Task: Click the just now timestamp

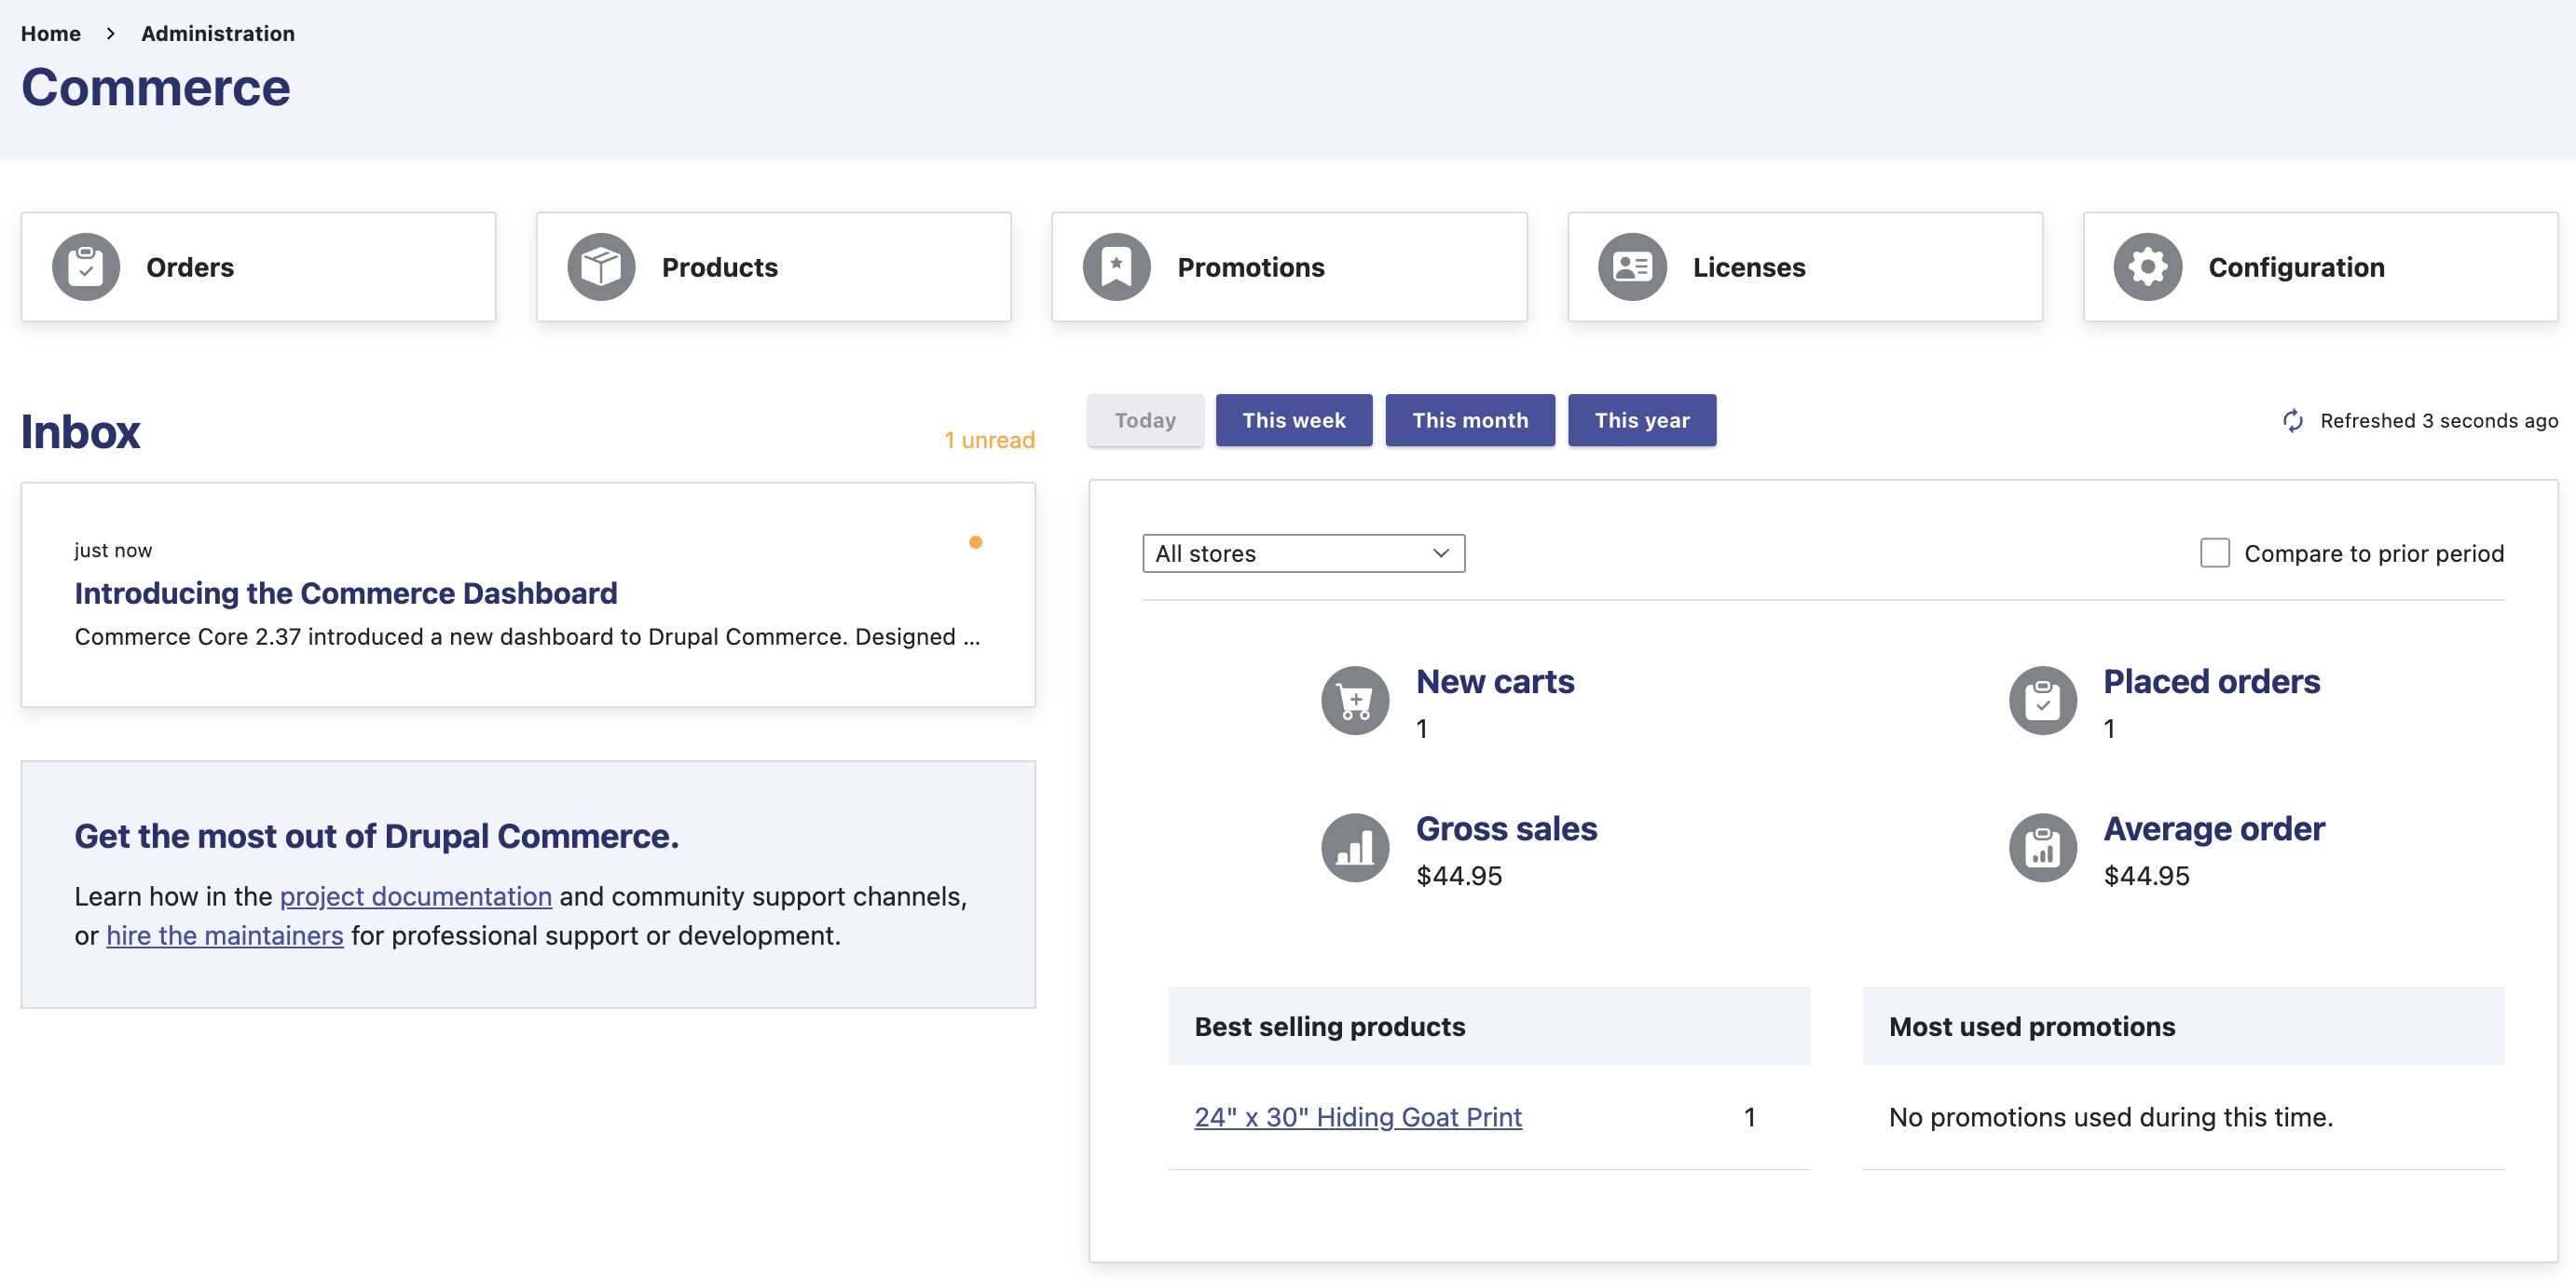Action: point(113,550)
